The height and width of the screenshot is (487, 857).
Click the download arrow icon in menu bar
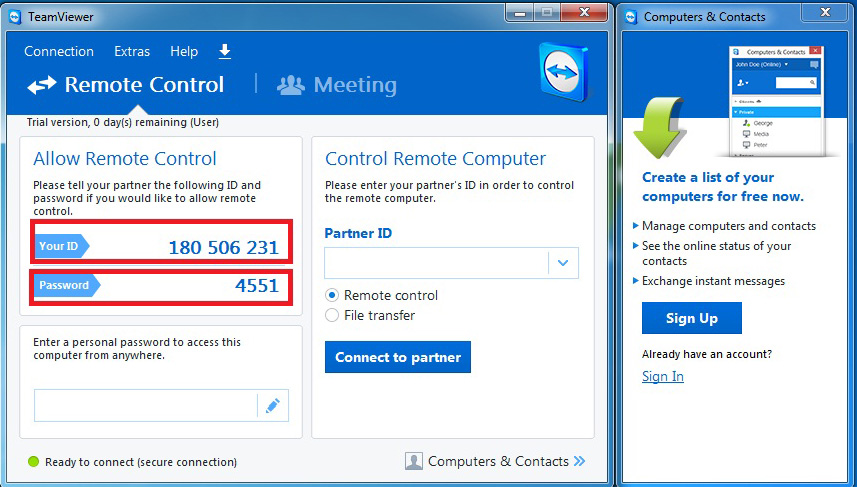(x=224, y=51)
